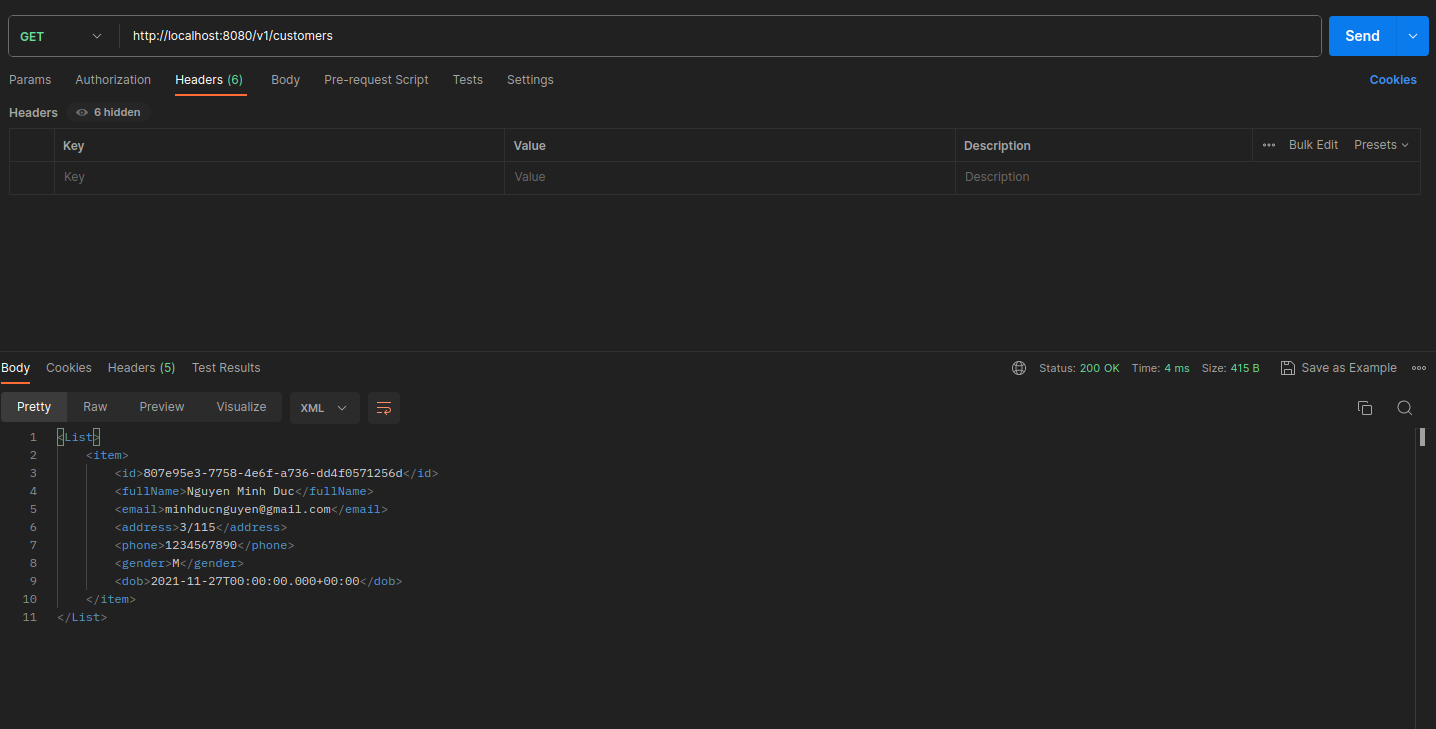
Task: Open the XML format dropdown
Action: [324, 408]
